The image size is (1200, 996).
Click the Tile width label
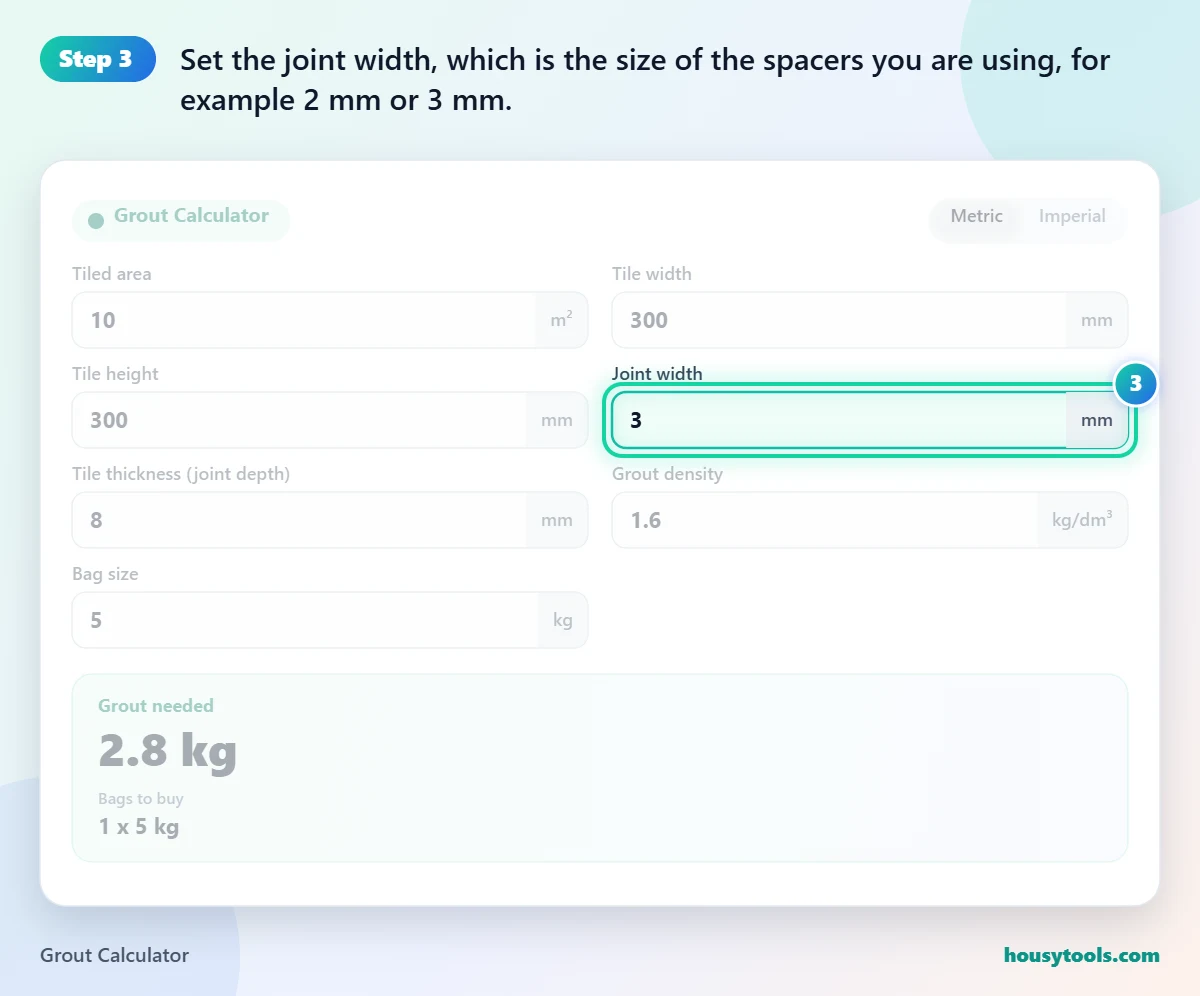652,274
